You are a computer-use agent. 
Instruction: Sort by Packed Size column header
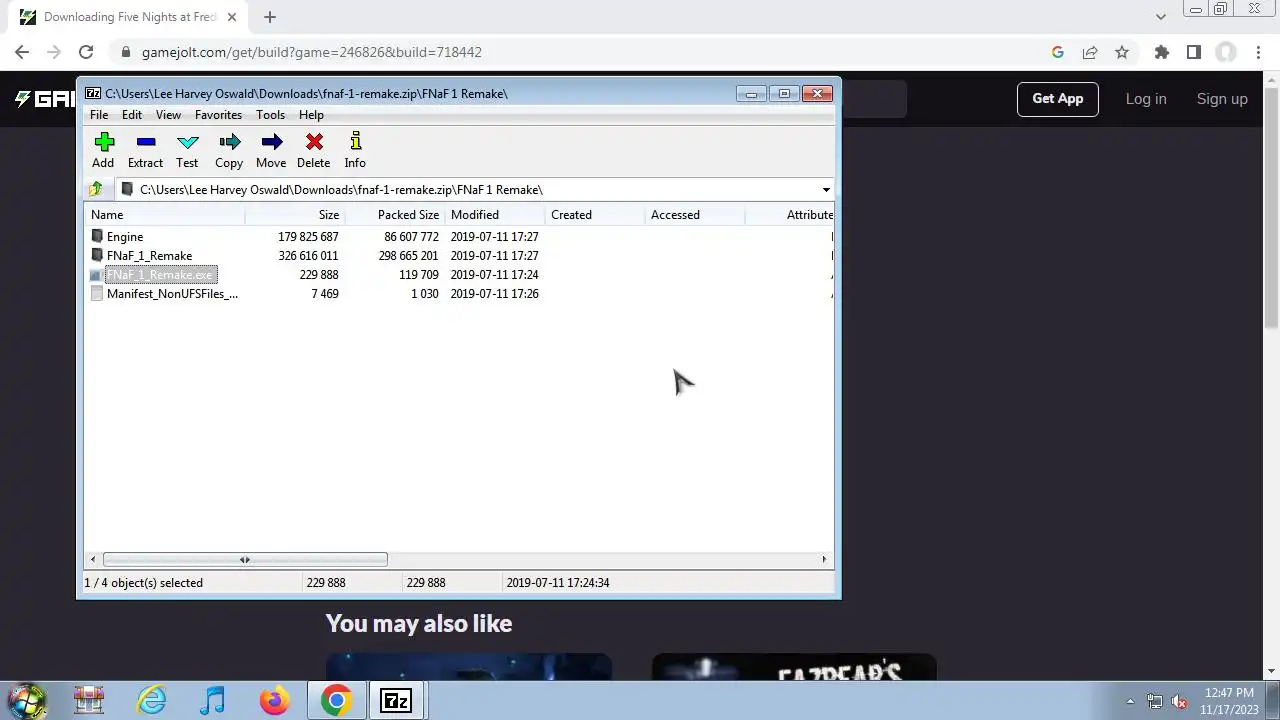[395, 215]
